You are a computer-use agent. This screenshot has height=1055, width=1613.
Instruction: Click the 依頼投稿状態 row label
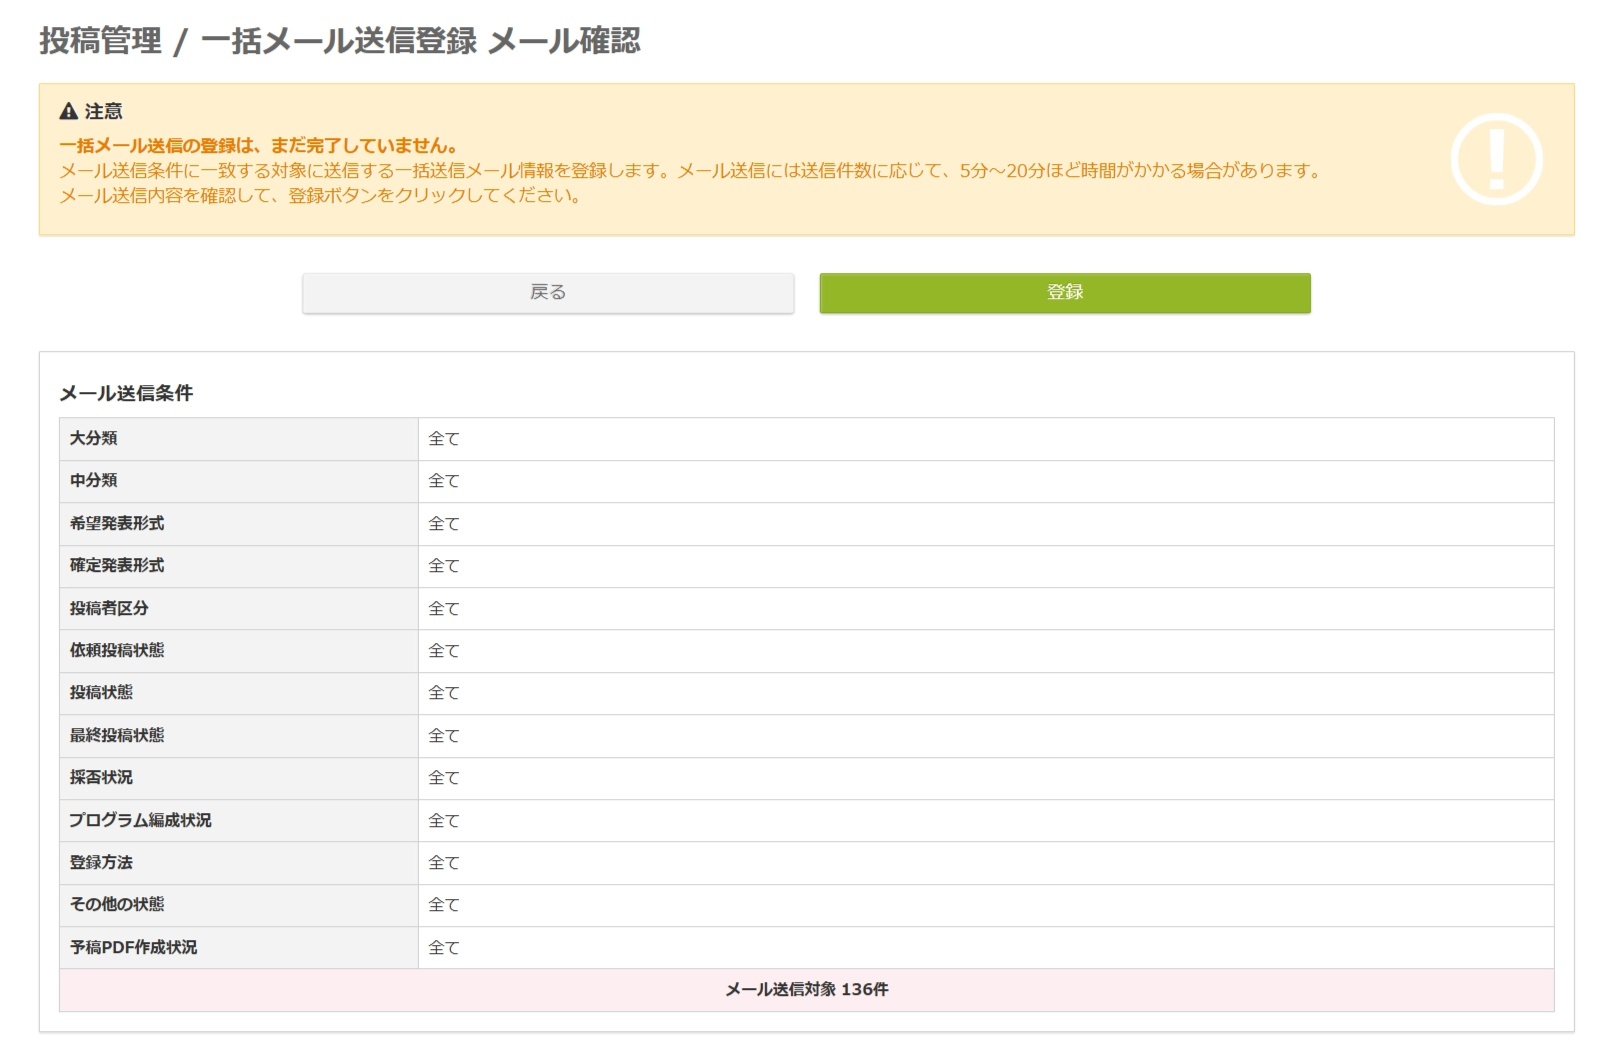click(117, 650)
